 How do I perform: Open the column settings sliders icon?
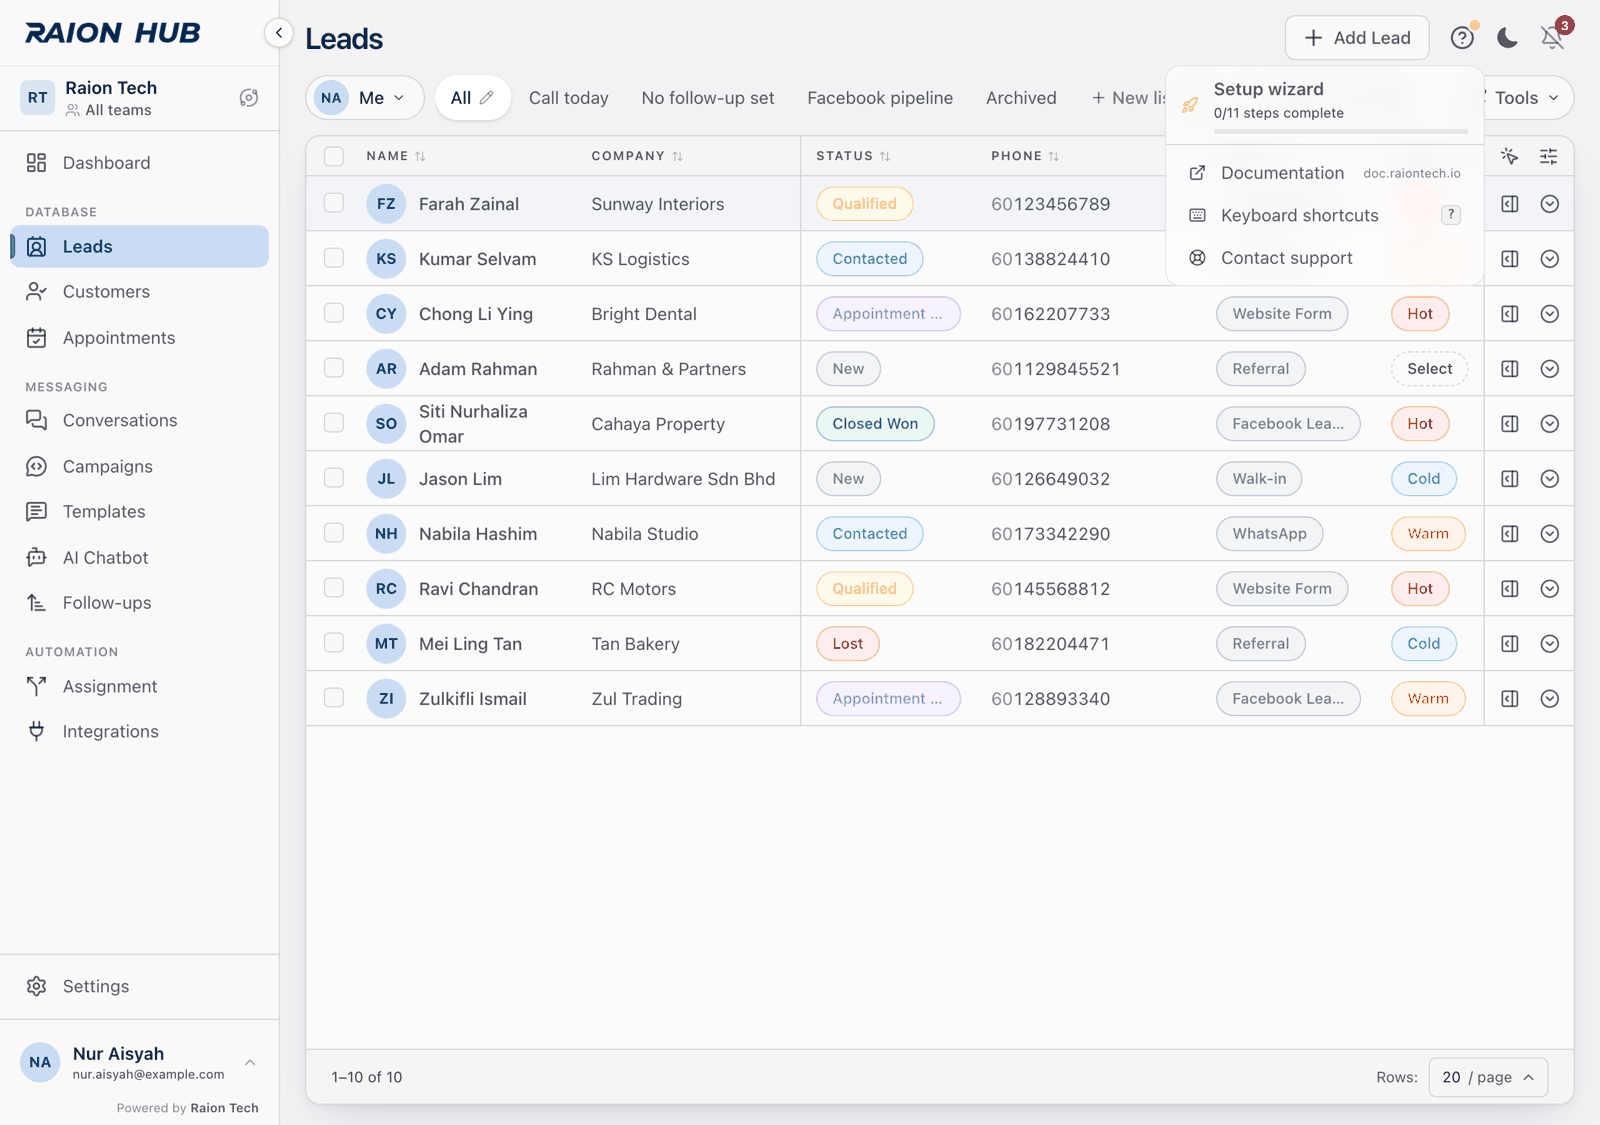(x=1548, y=156)
